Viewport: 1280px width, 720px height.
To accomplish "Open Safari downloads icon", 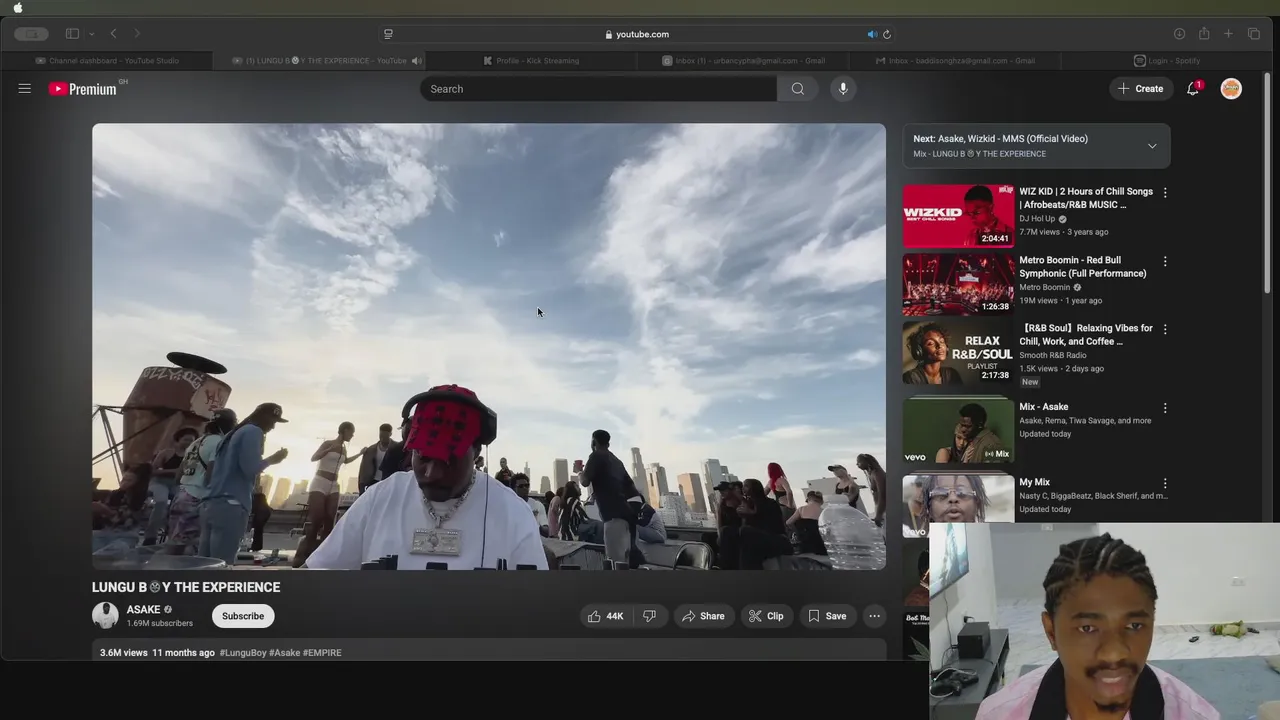I will [x=1180, y=34].
